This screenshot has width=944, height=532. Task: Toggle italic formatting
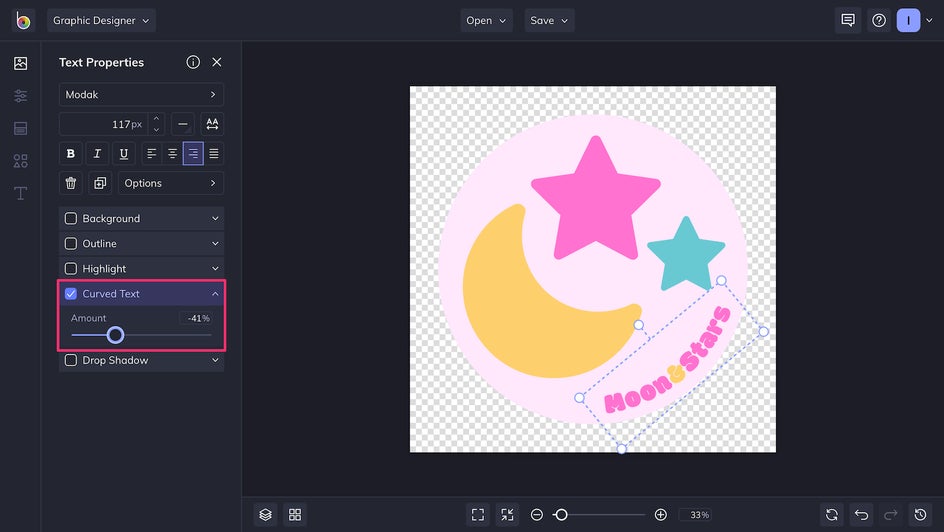(x=97, y=153)
